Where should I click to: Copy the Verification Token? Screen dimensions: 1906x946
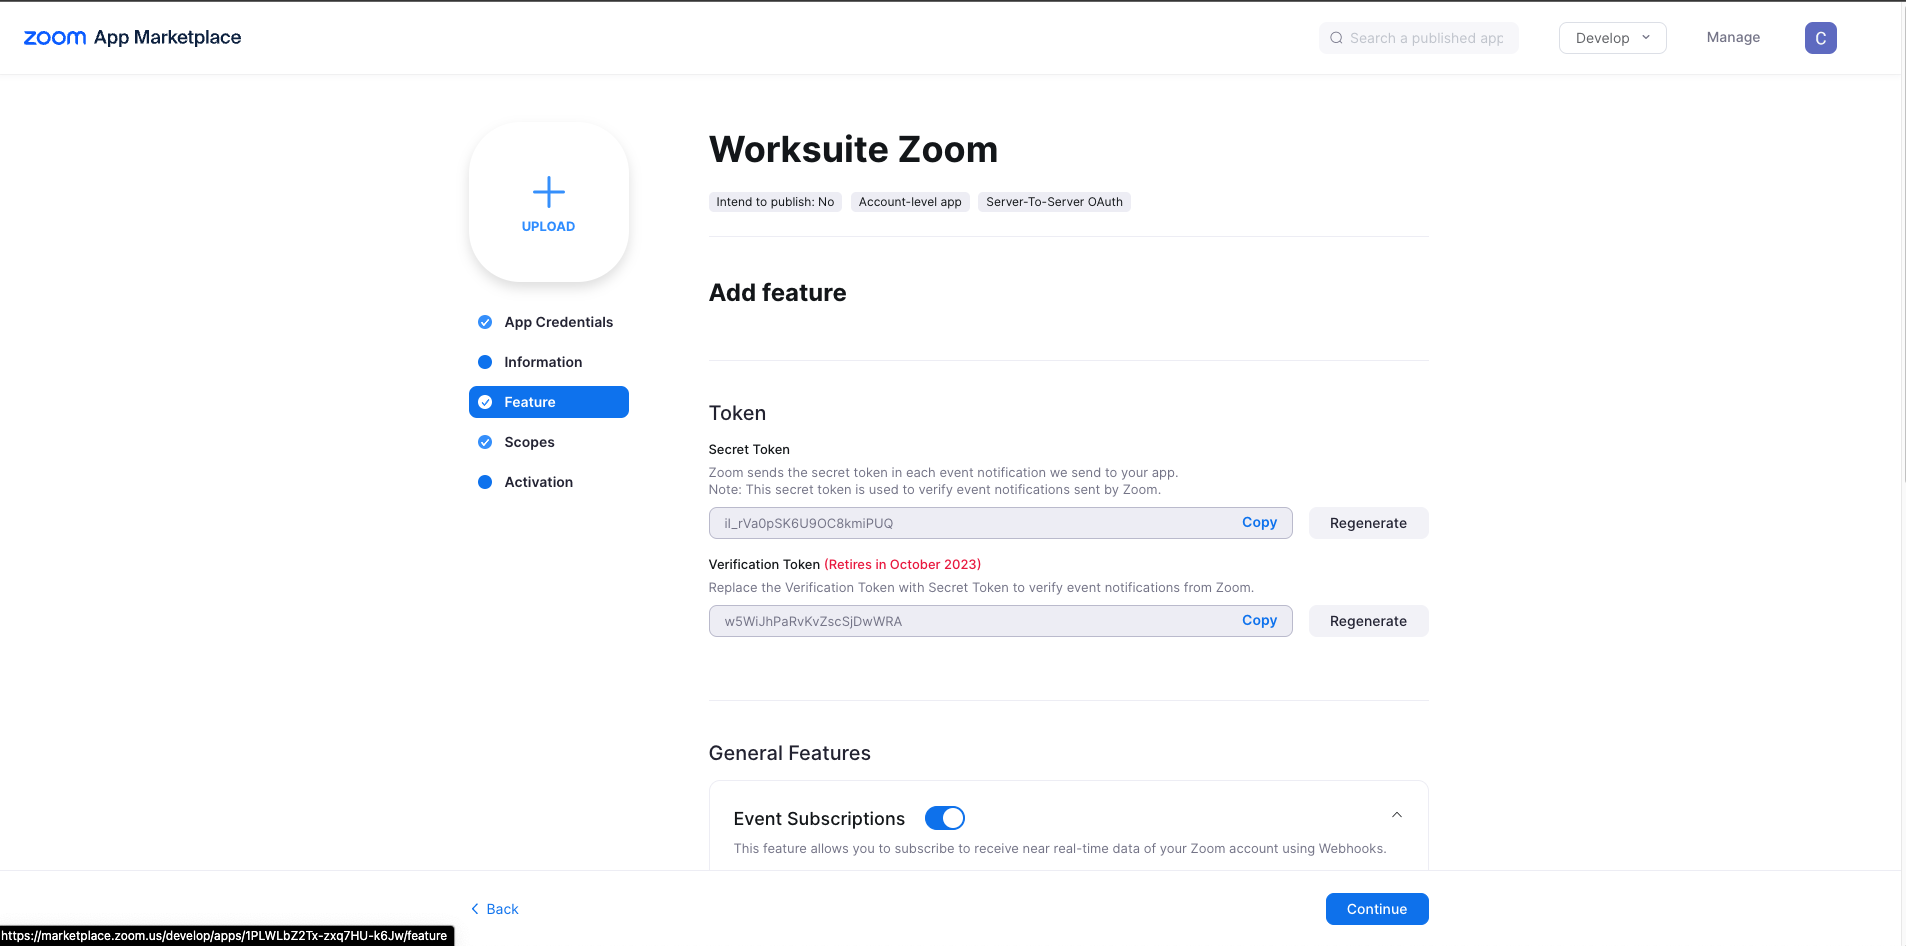click(x=1259, y=620)
